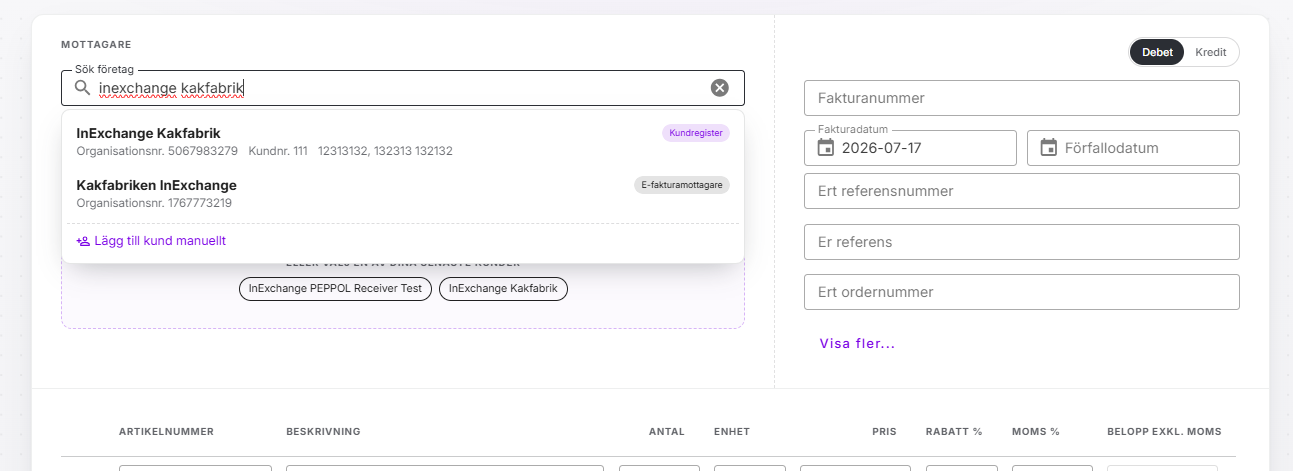
Task: Click add-person icon by Lägg till kund
Action: click(x=83, y=241)
